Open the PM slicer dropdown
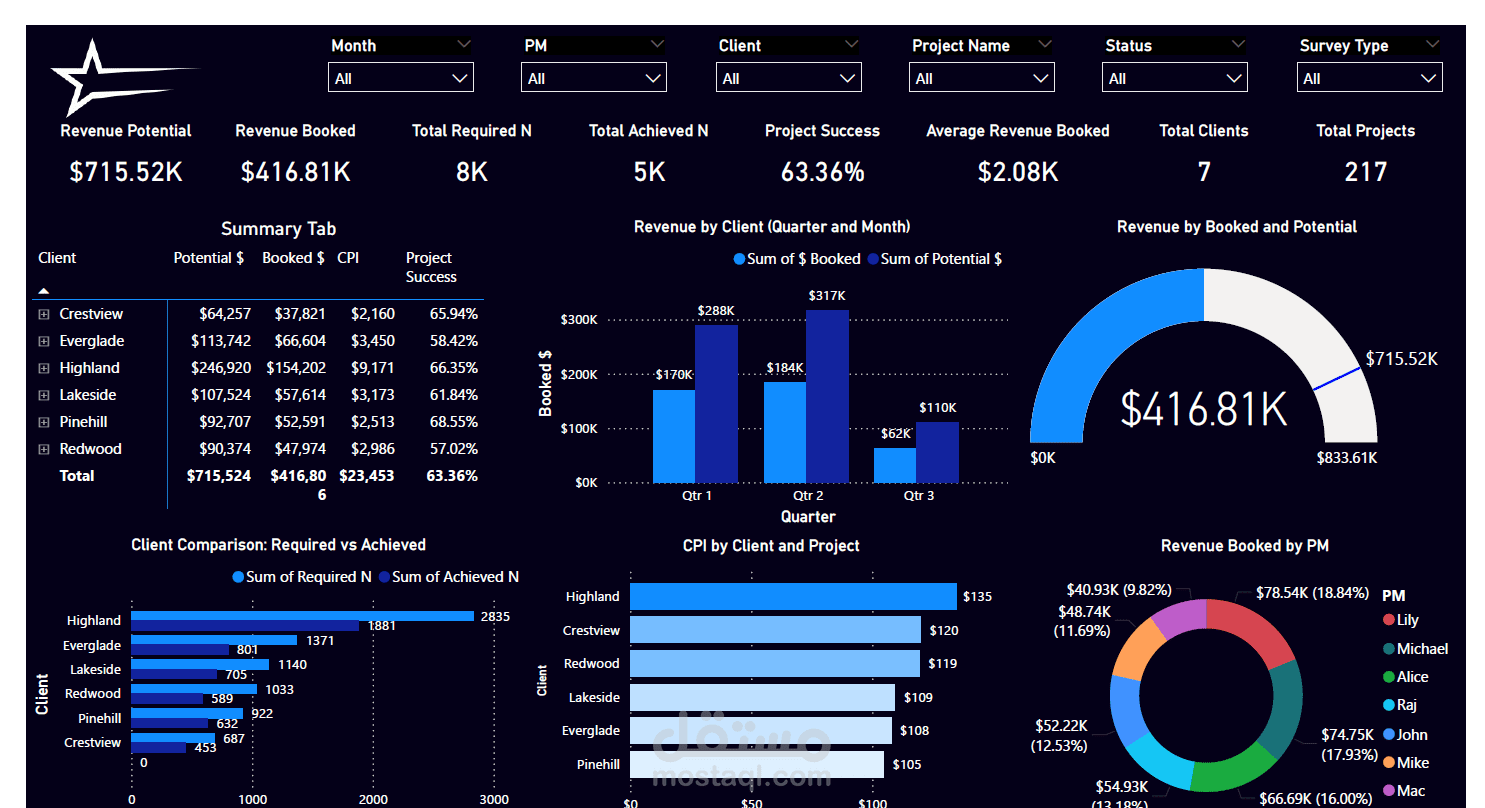Image resolution: width=1485 pixels, height=808 pixels. pyautogui.click(x=594, y=78)
